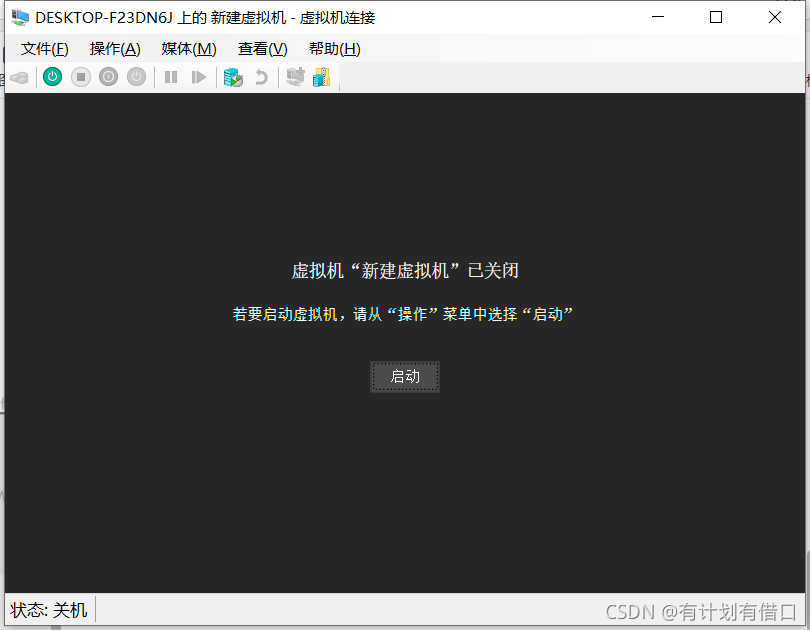Select the Shut Down toolbar icon
Screen dimensions: 810x630
coord(108,77)
